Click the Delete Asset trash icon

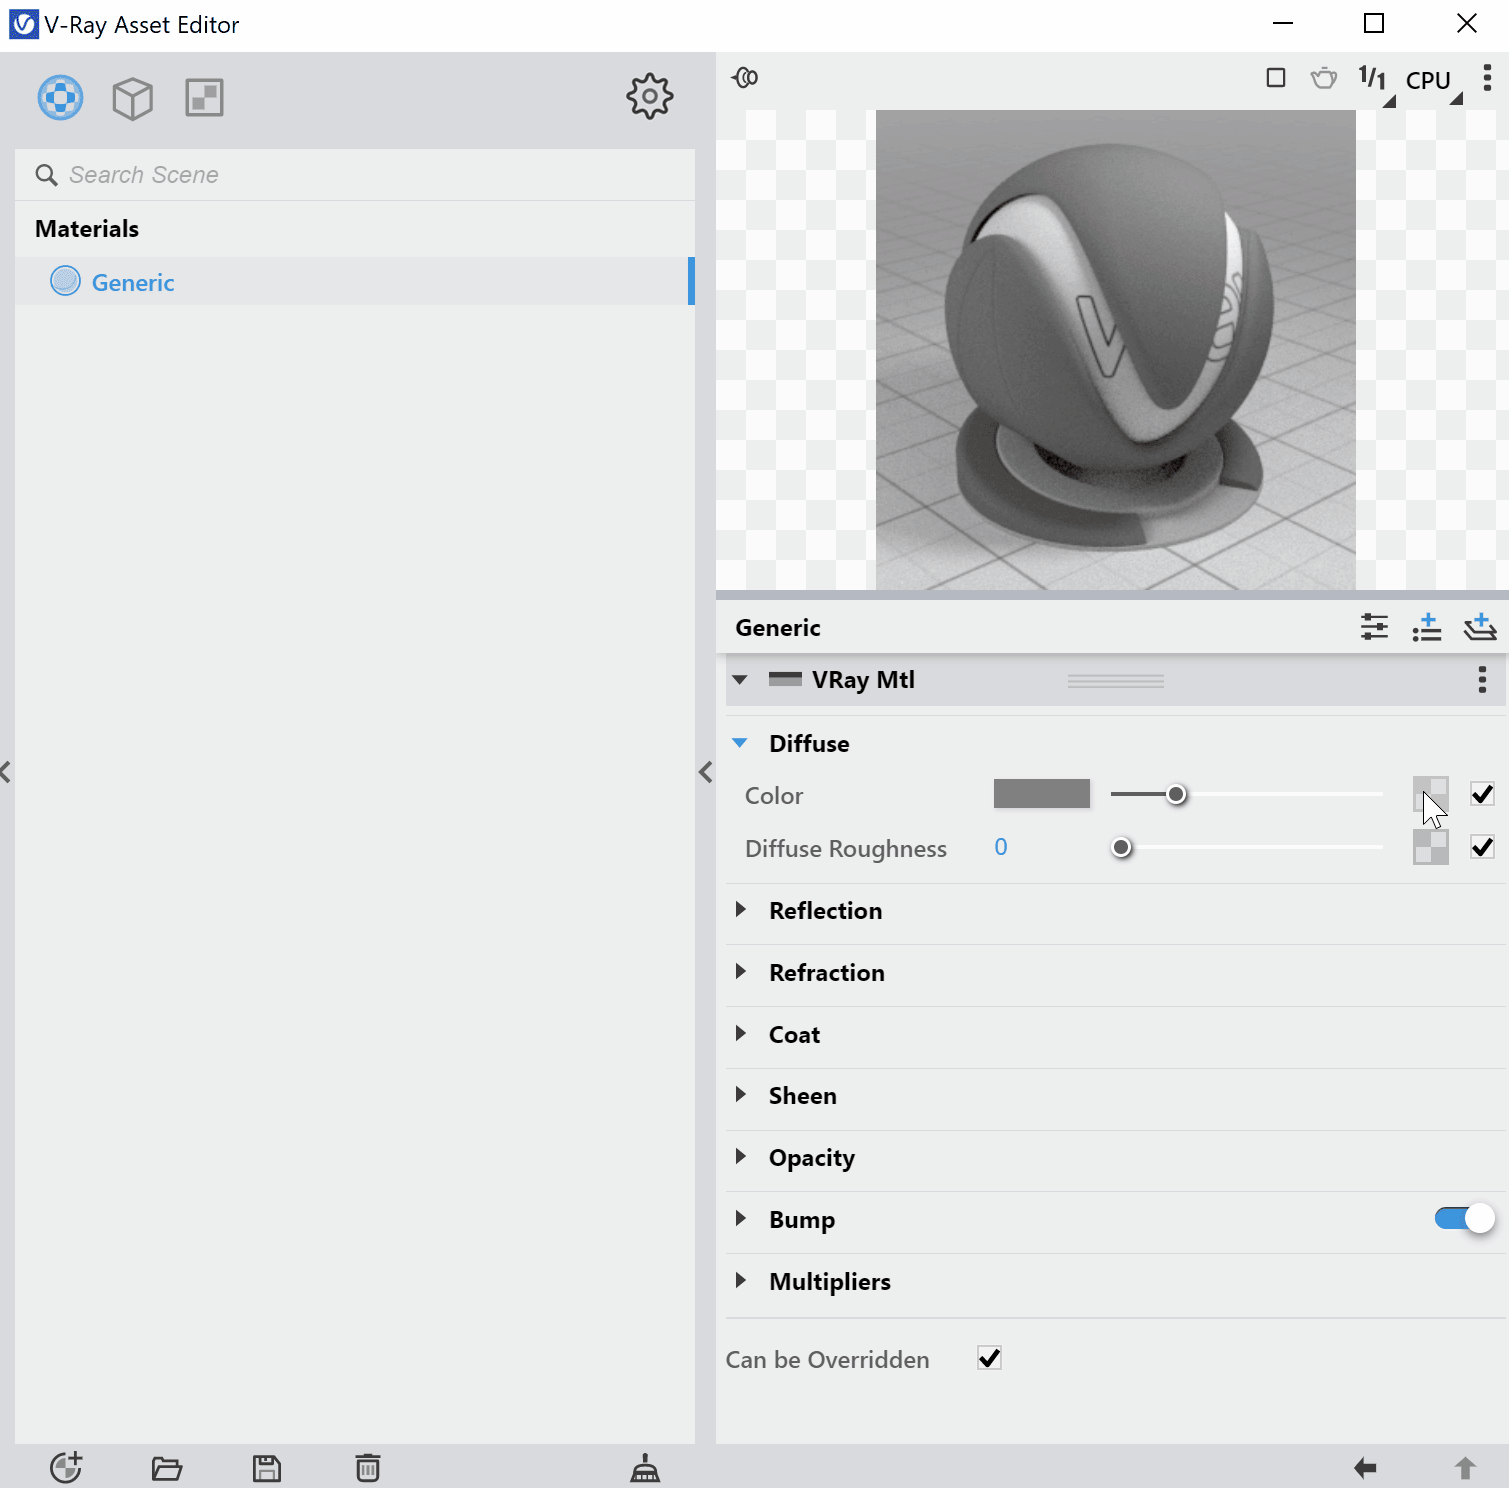(x=368, y=1467)
